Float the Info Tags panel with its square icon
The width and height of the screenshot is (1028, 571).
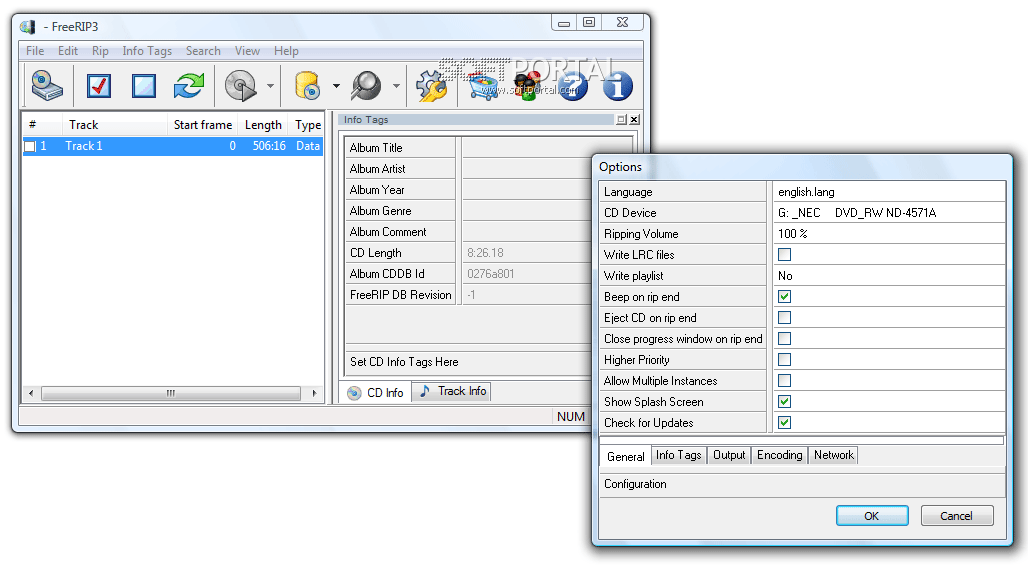(x=621, y=119)
